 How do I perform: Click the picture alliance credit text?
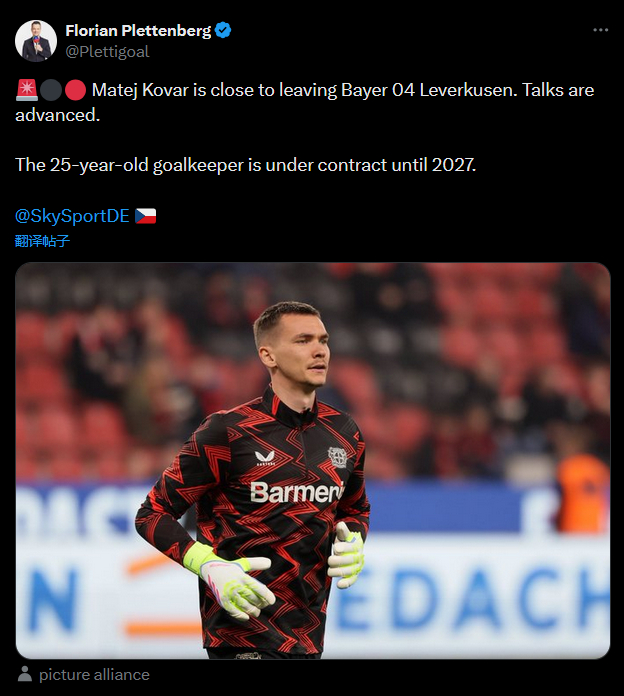(94, 675)
